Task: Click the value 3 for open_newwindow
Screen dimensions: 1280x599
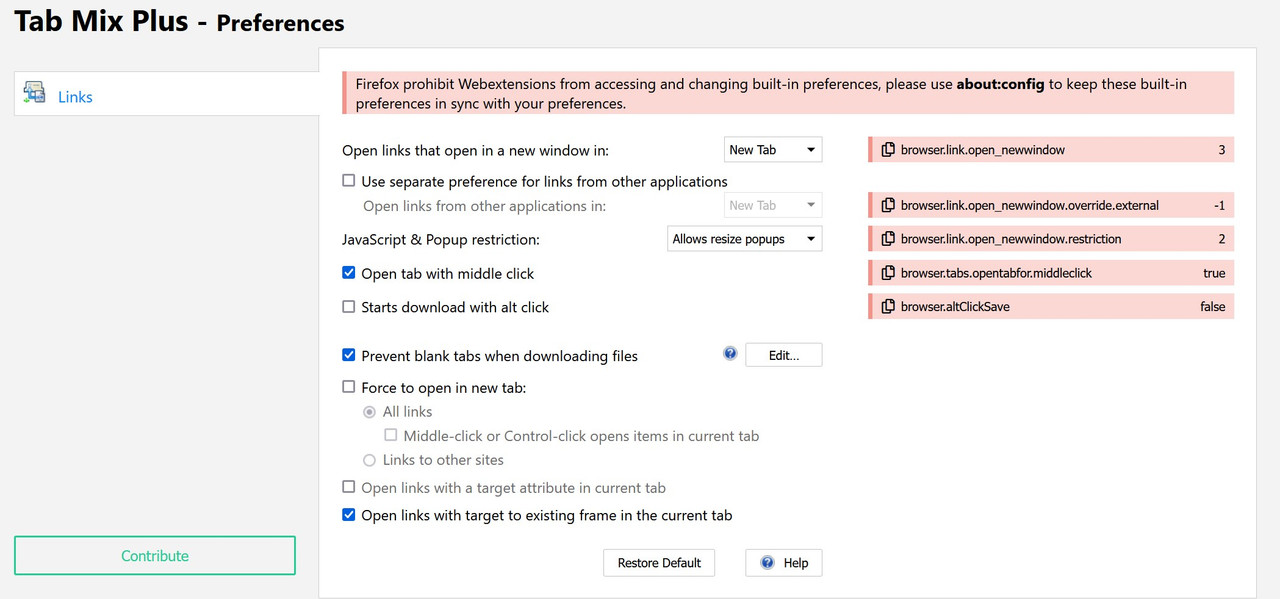Action: (x=1221, y=150)
